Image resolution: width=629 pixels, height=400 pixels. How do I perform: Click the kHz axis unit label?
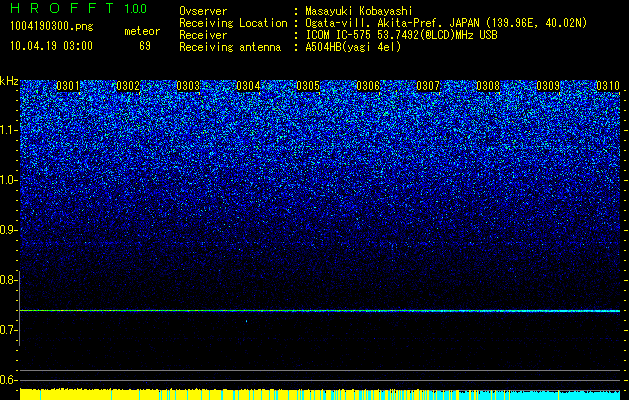pos(9,81)
